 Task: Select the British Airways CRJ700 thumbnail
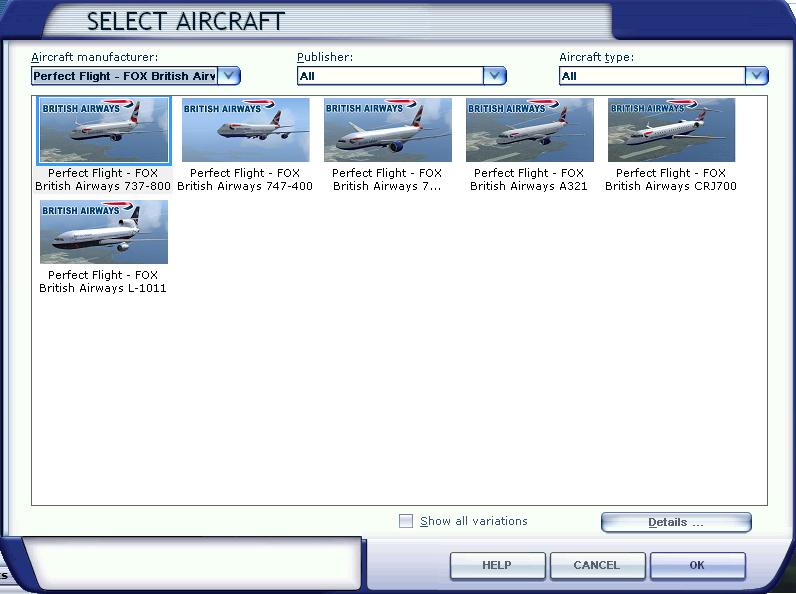(x=672, y=130)
